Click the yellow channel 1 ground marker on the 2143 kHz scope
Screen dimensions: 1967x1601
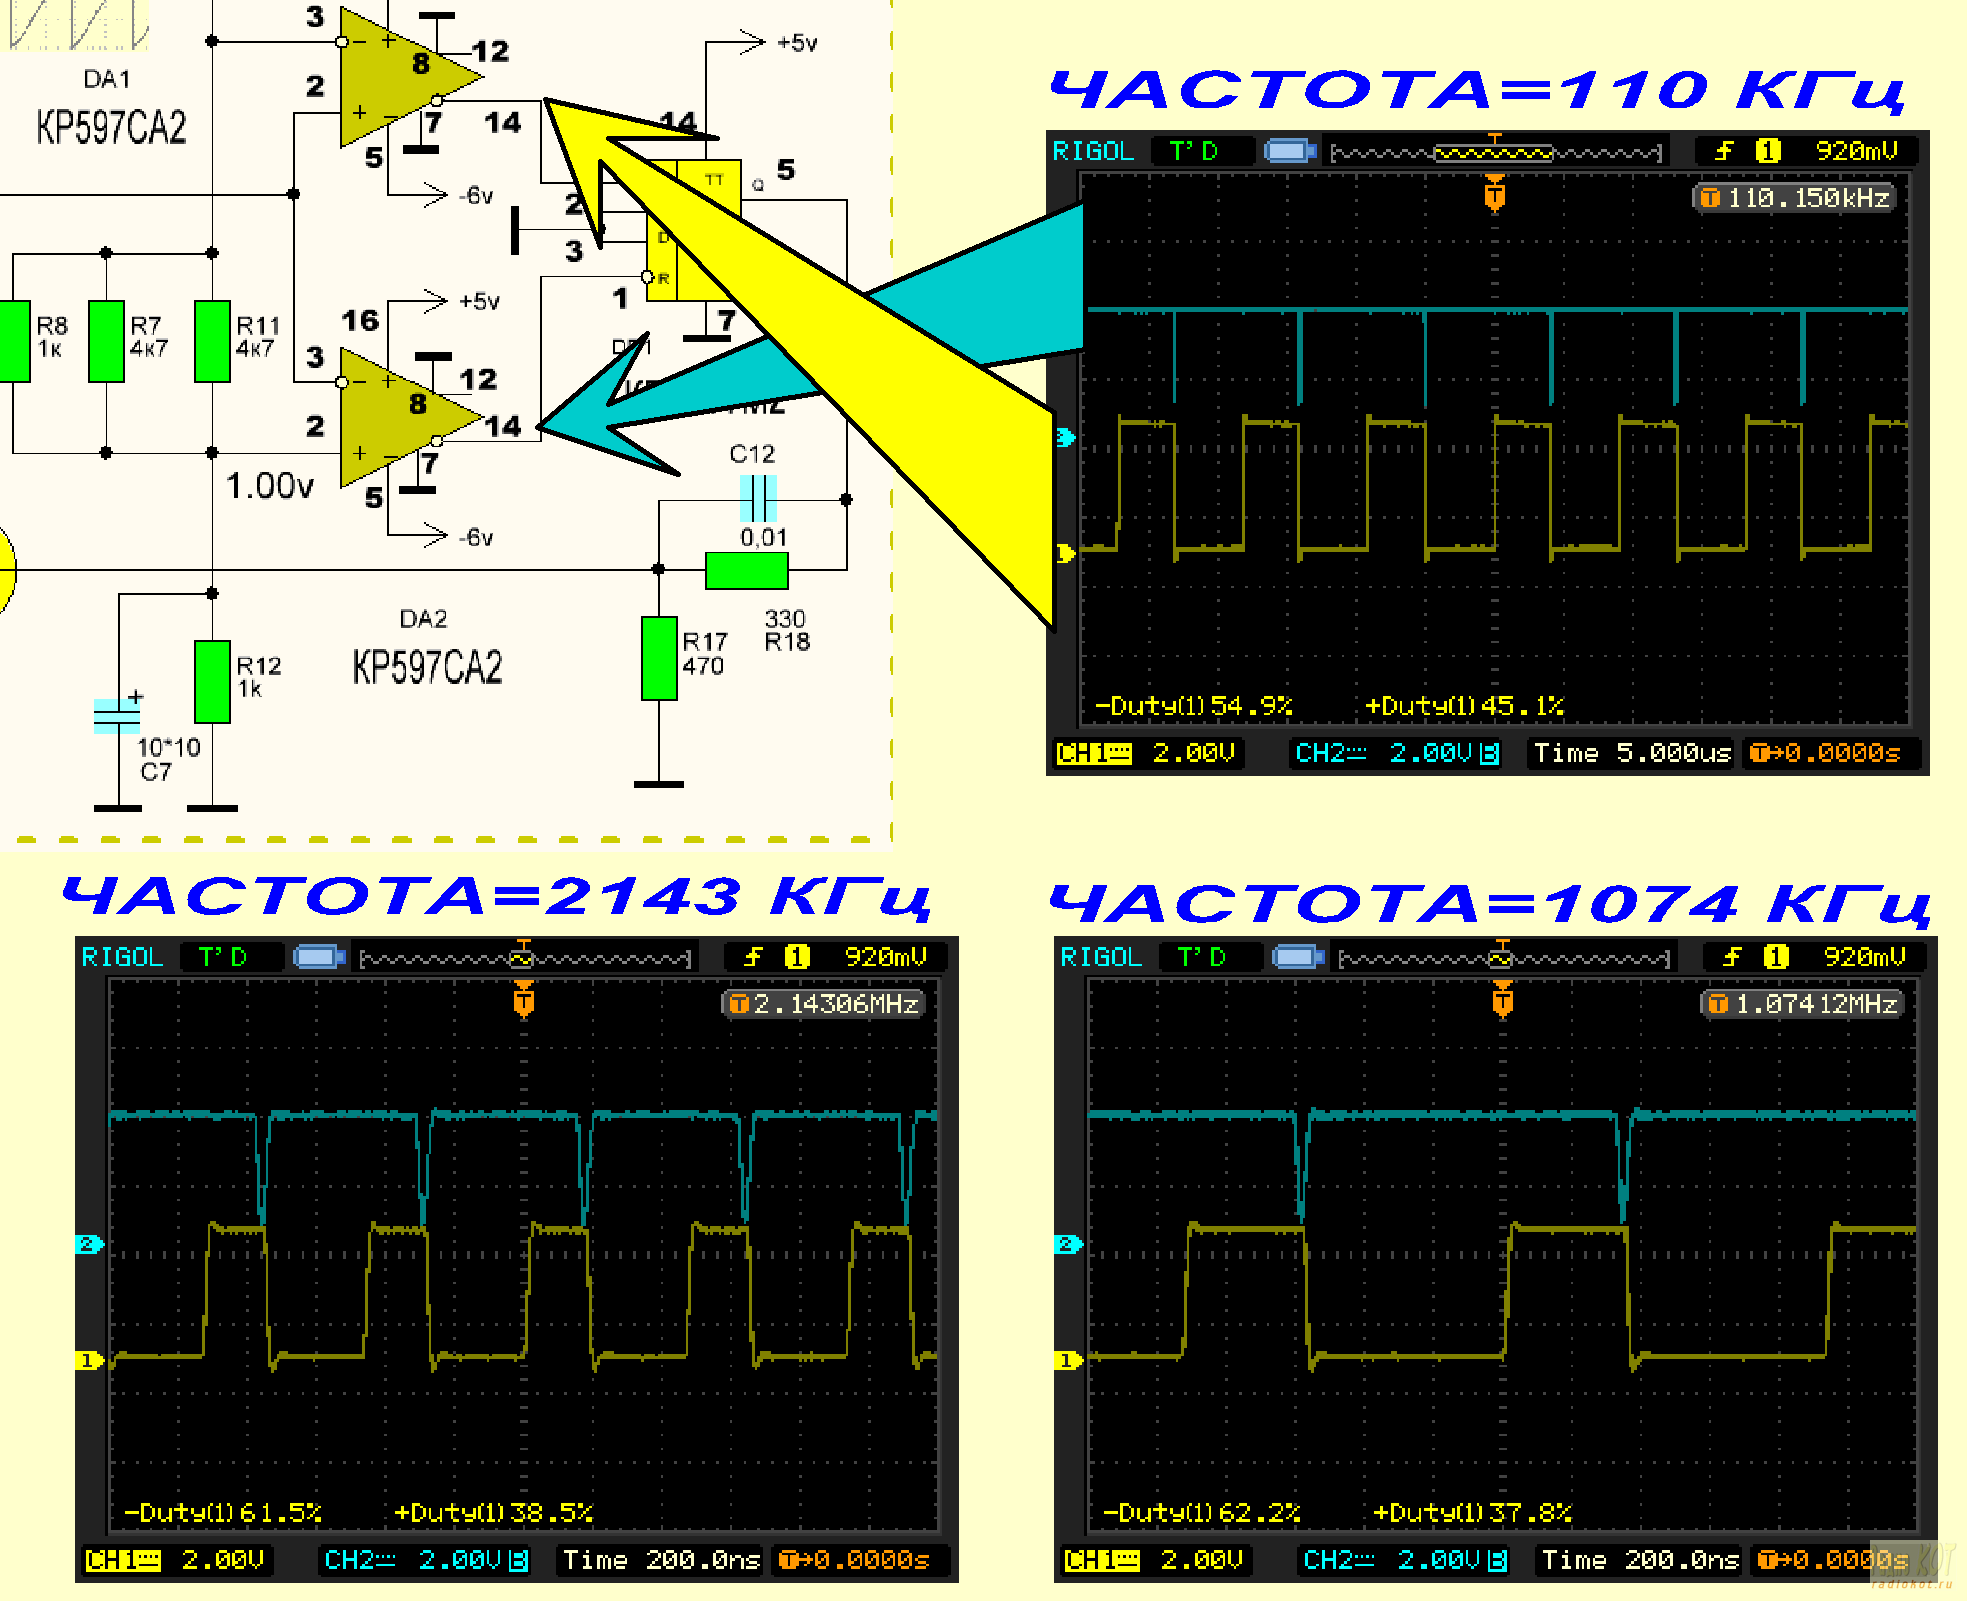tap(89, 1360)
